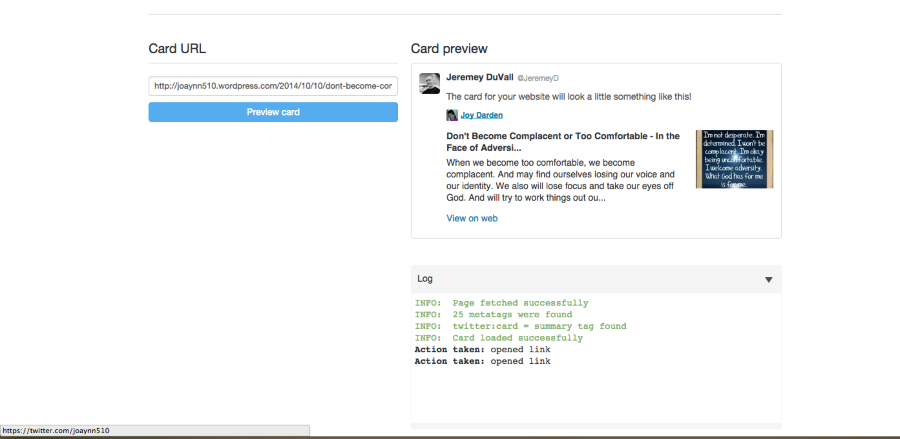
Task: Select the '25 metatags were found' log line
Action: click(493, 314)
